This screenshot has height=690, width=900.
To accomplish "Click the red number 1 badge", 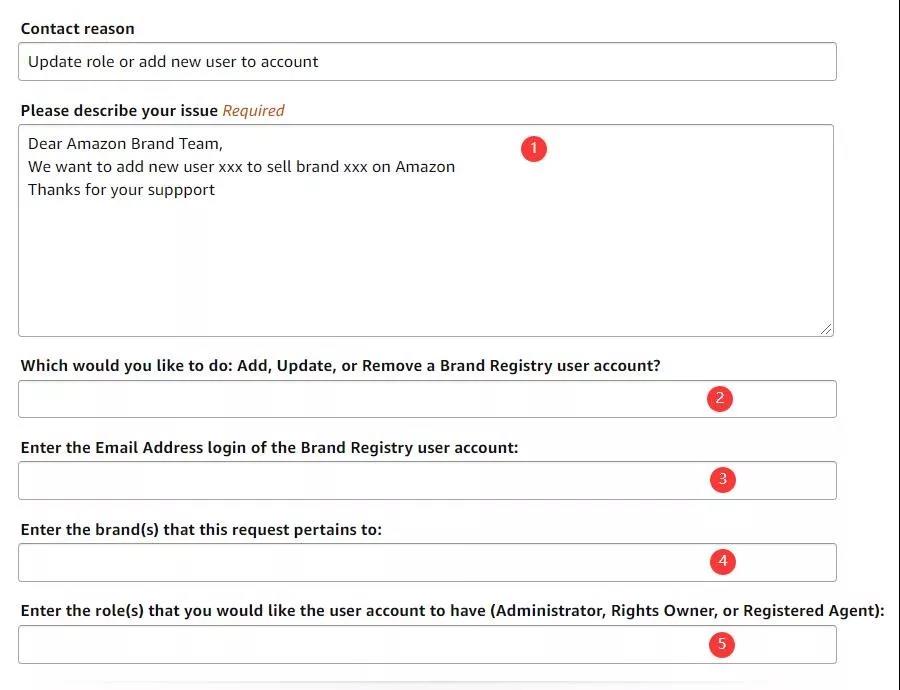I will (534, 148).
